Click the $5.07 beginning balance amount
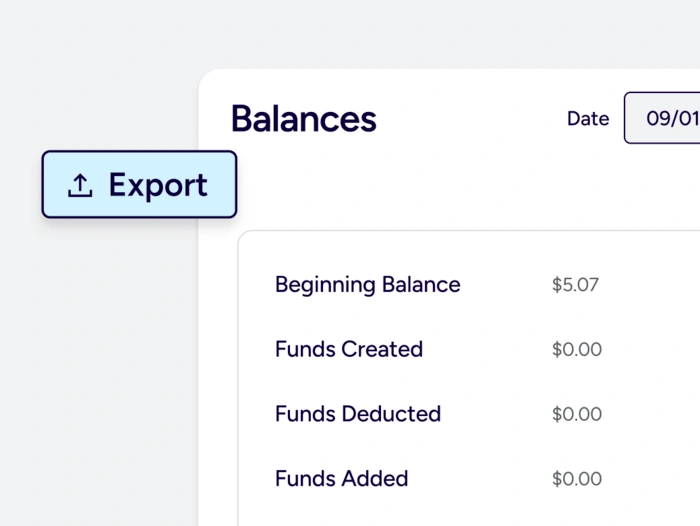 [x=575, y=285]
